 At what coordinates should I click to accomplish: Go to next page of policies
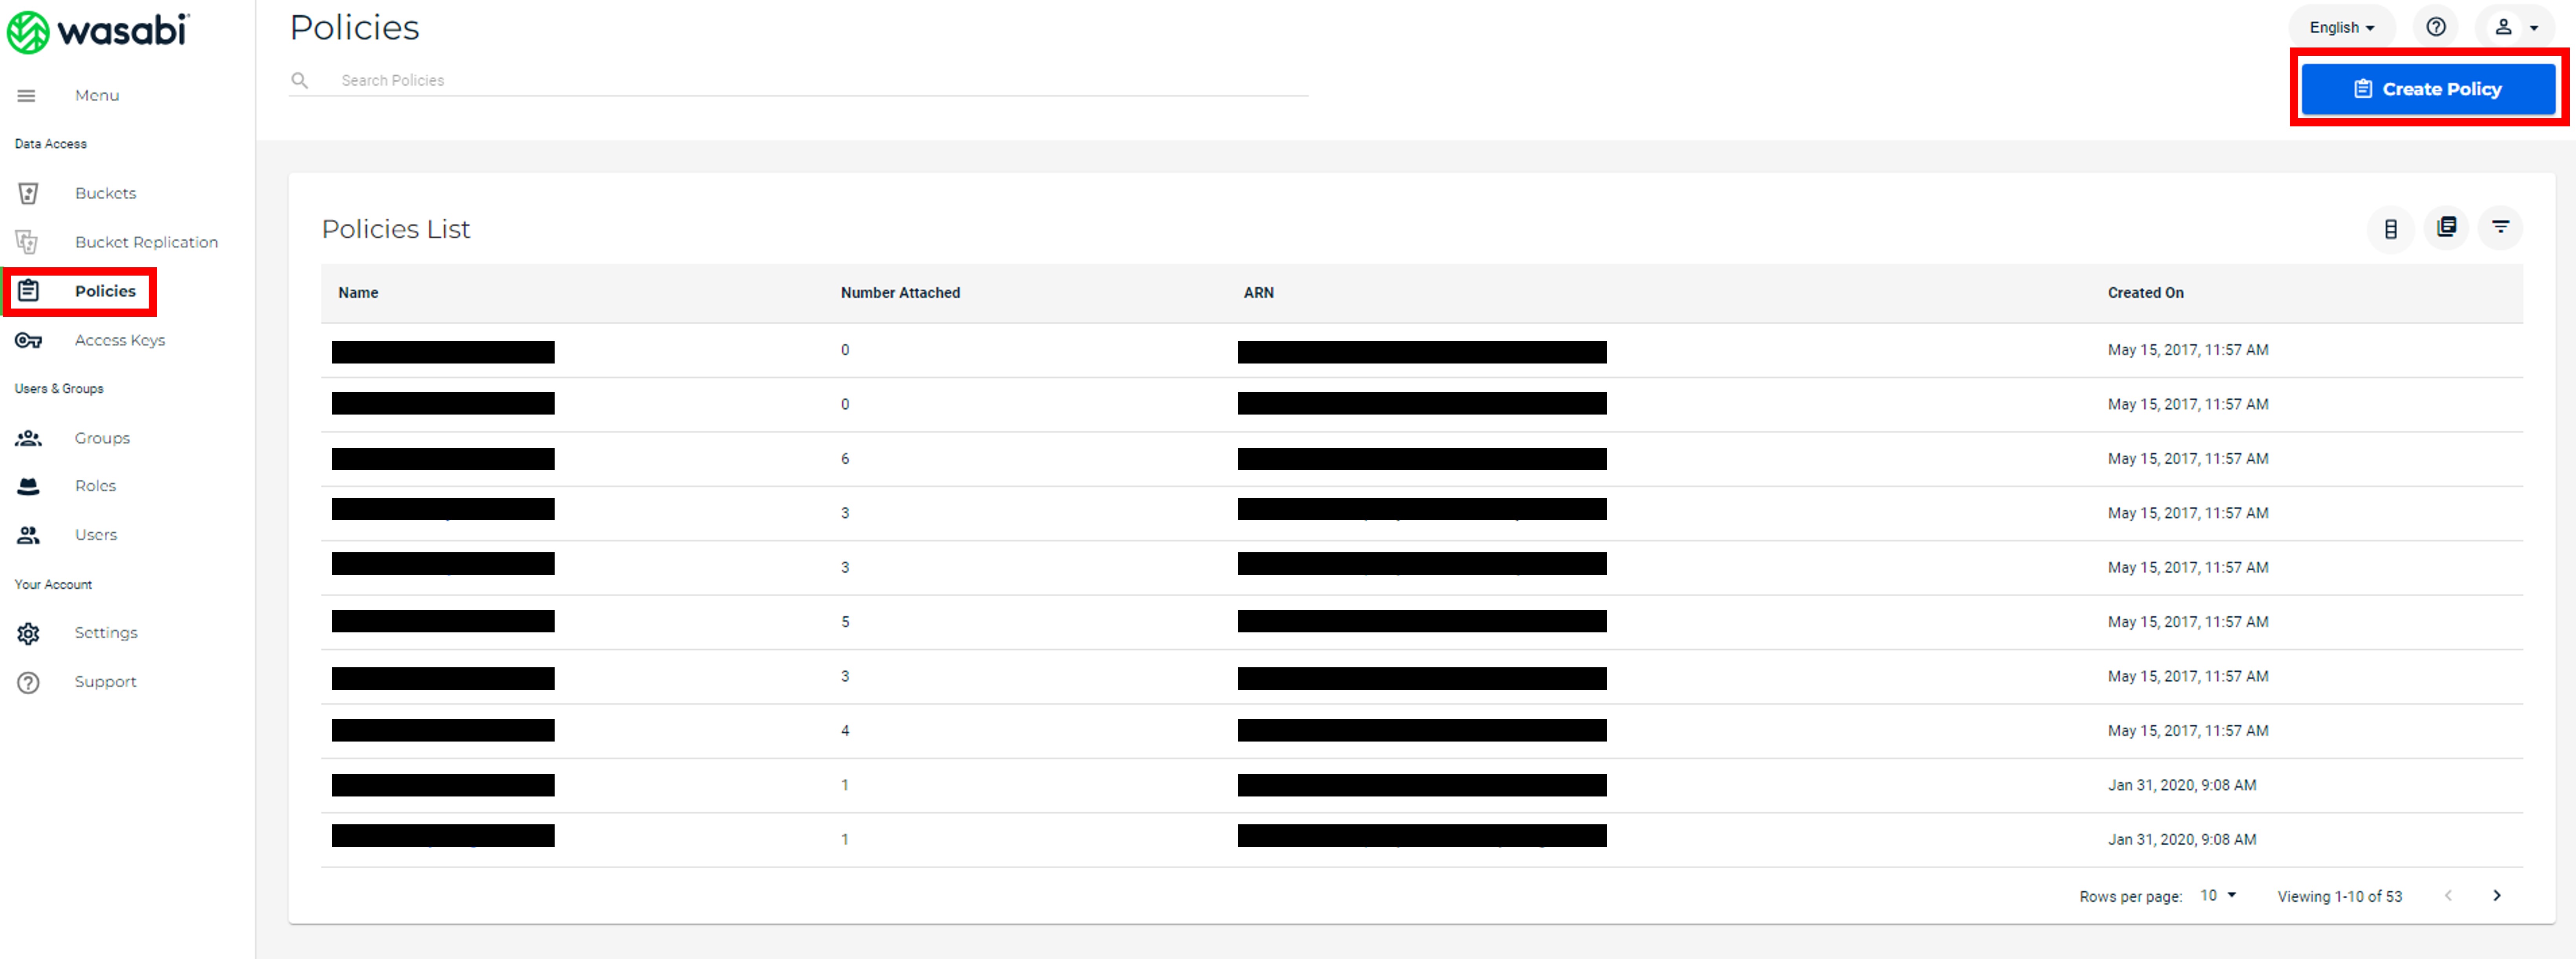point(2497,896)
